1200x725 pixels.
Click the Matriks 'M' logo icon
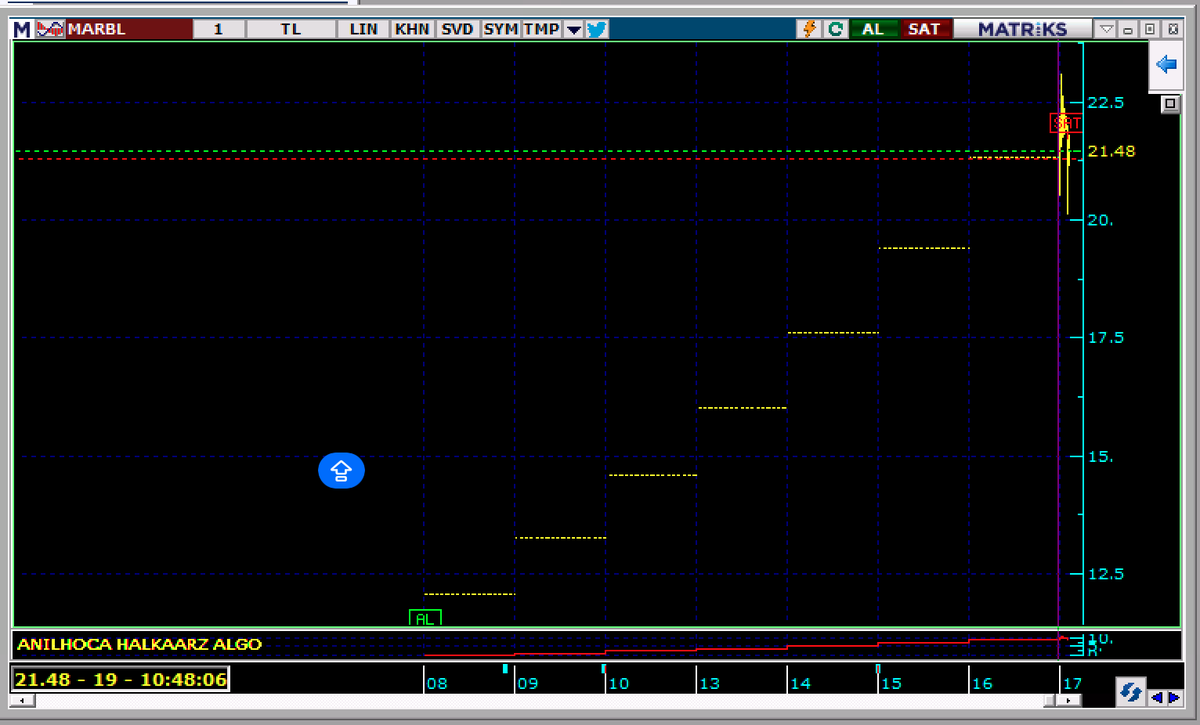(22, 29)
